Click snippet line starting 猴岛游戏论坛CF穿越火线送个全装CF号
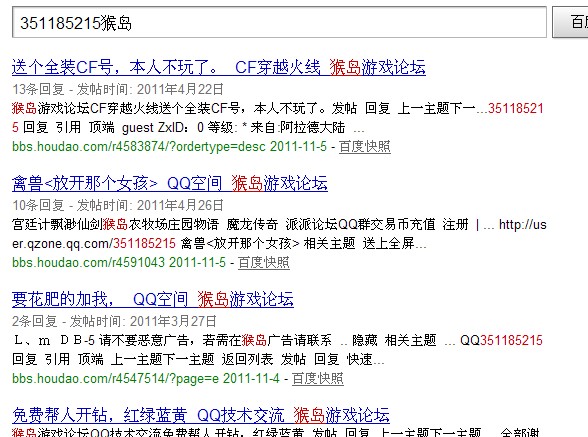 click(278, 108)
